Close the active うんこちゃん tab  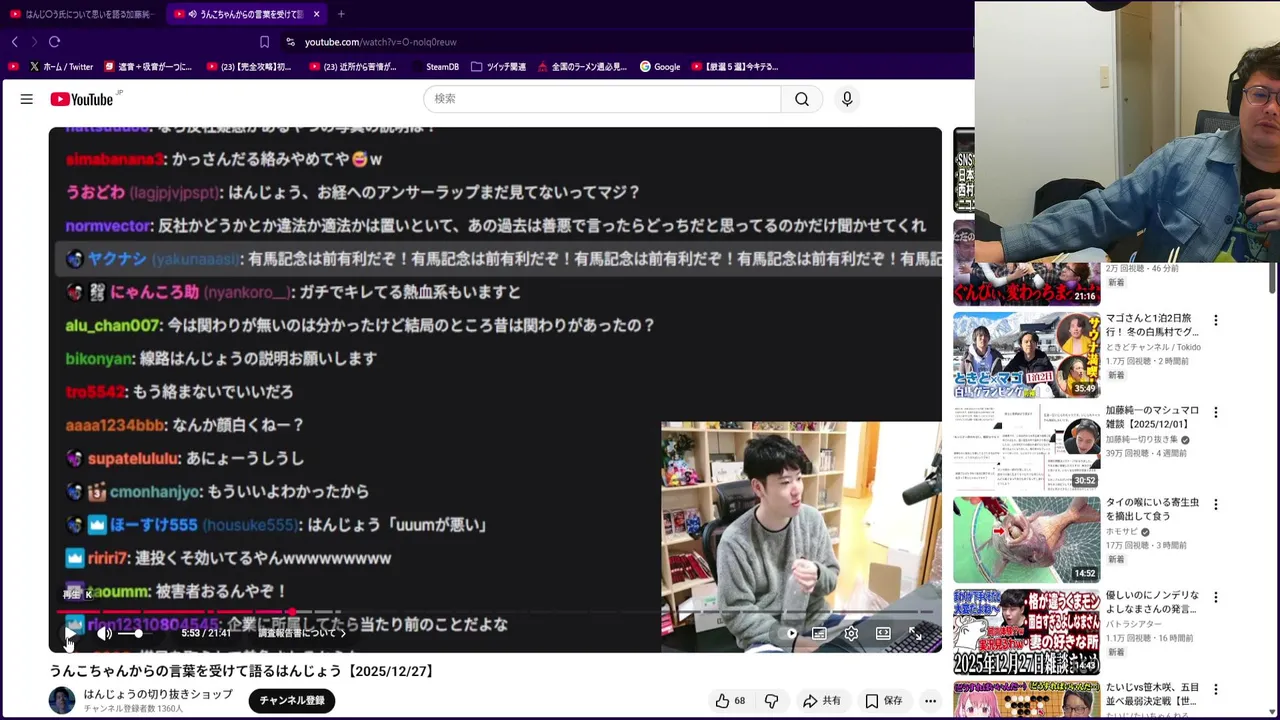click(316, 14)
